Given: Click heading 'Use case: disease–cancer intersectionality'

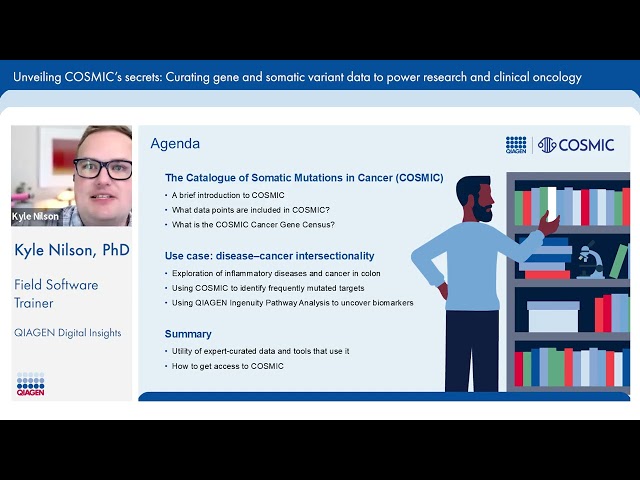Looking at the screenshot, I should click(269, 256).
